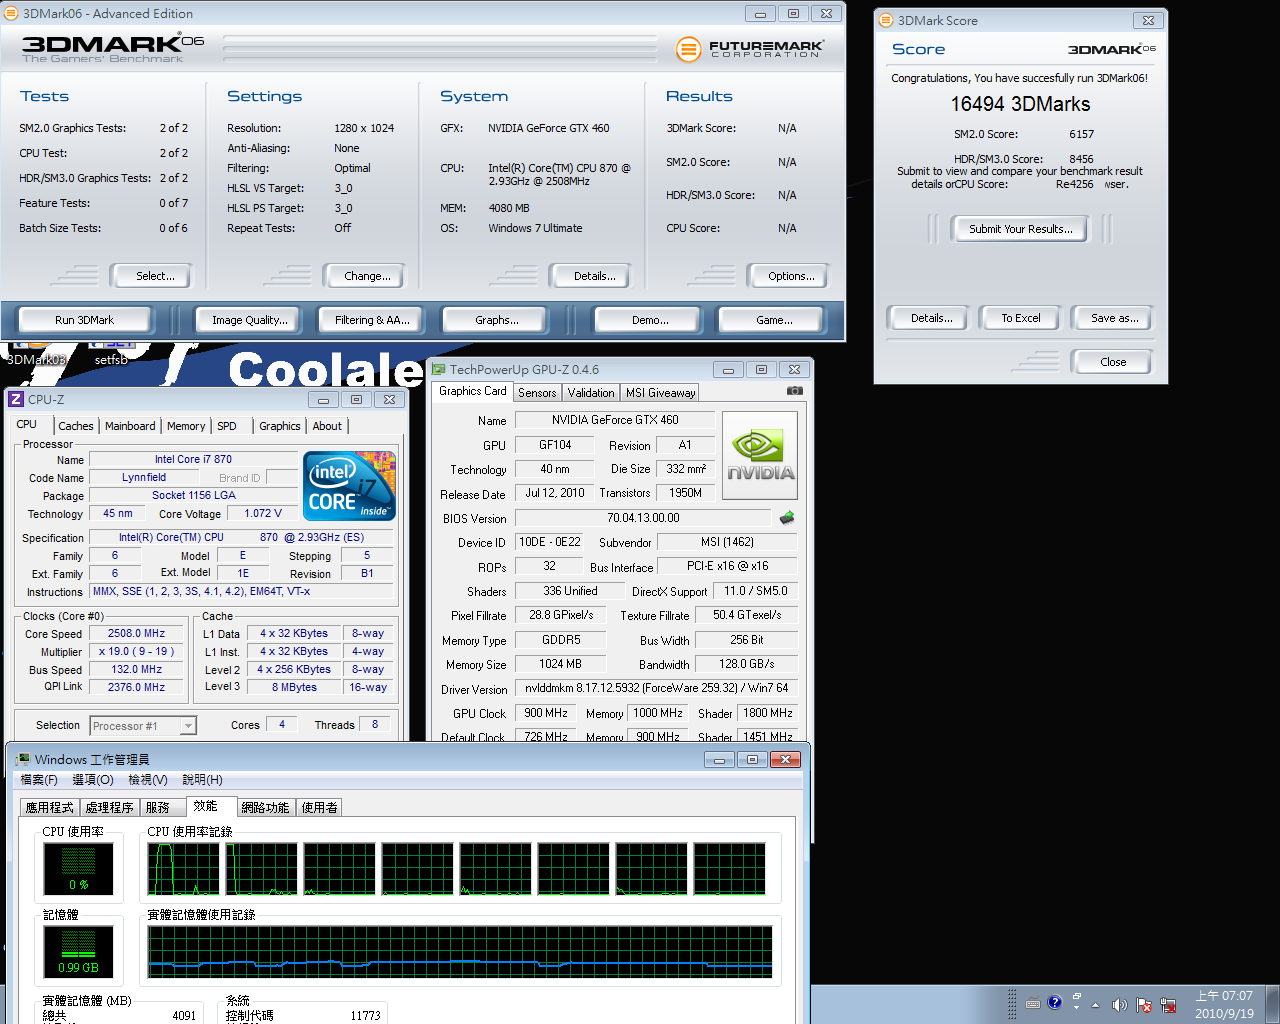Click the Action Center flag tray icon
This screenshot has height=1024, width=1280.
tap(1143, 1004)
